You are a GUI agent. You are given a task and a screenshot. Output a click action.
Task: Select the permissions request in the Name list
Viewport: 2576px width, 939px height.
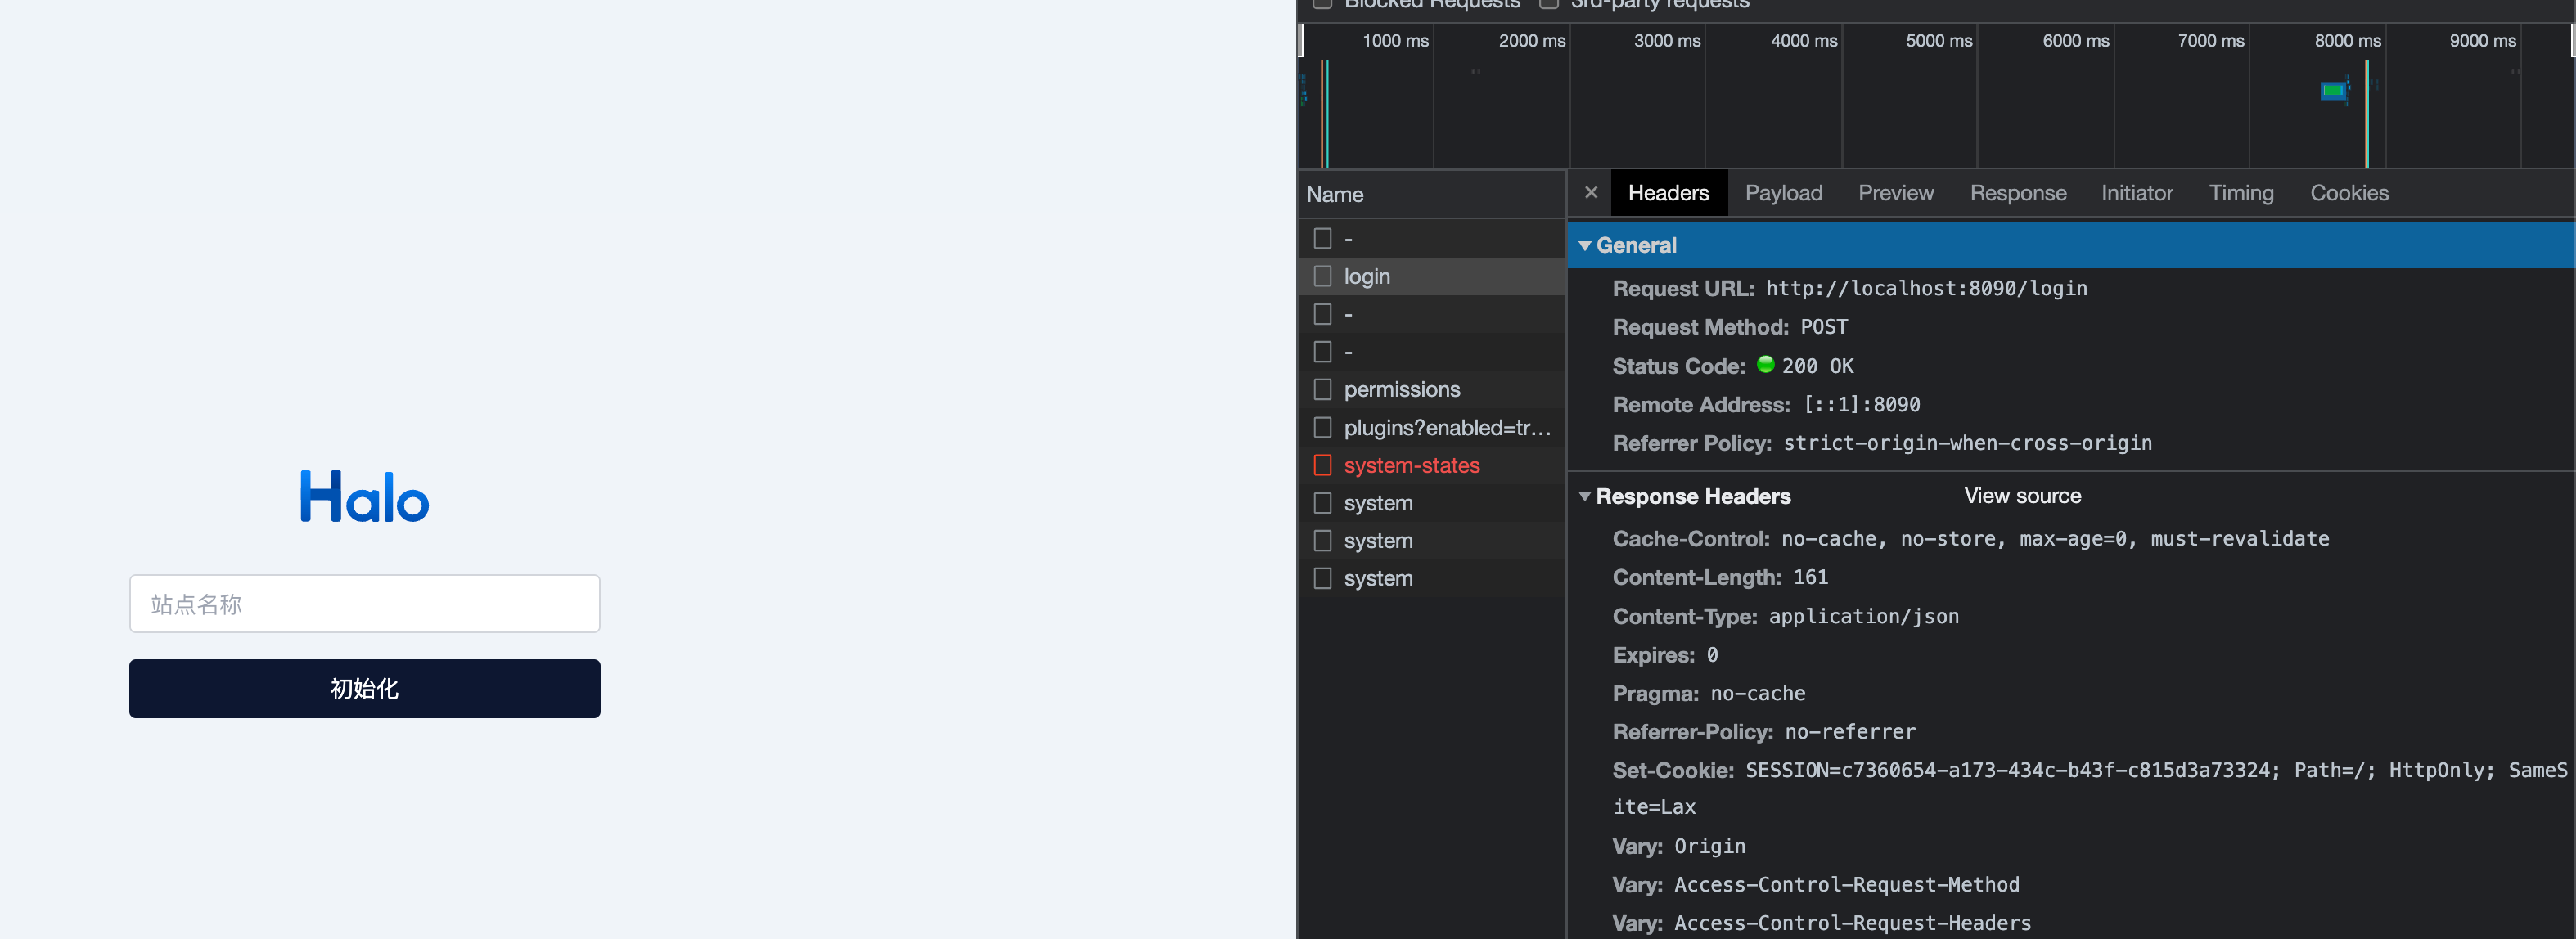pyautogui.click(x=1402, y=389)
